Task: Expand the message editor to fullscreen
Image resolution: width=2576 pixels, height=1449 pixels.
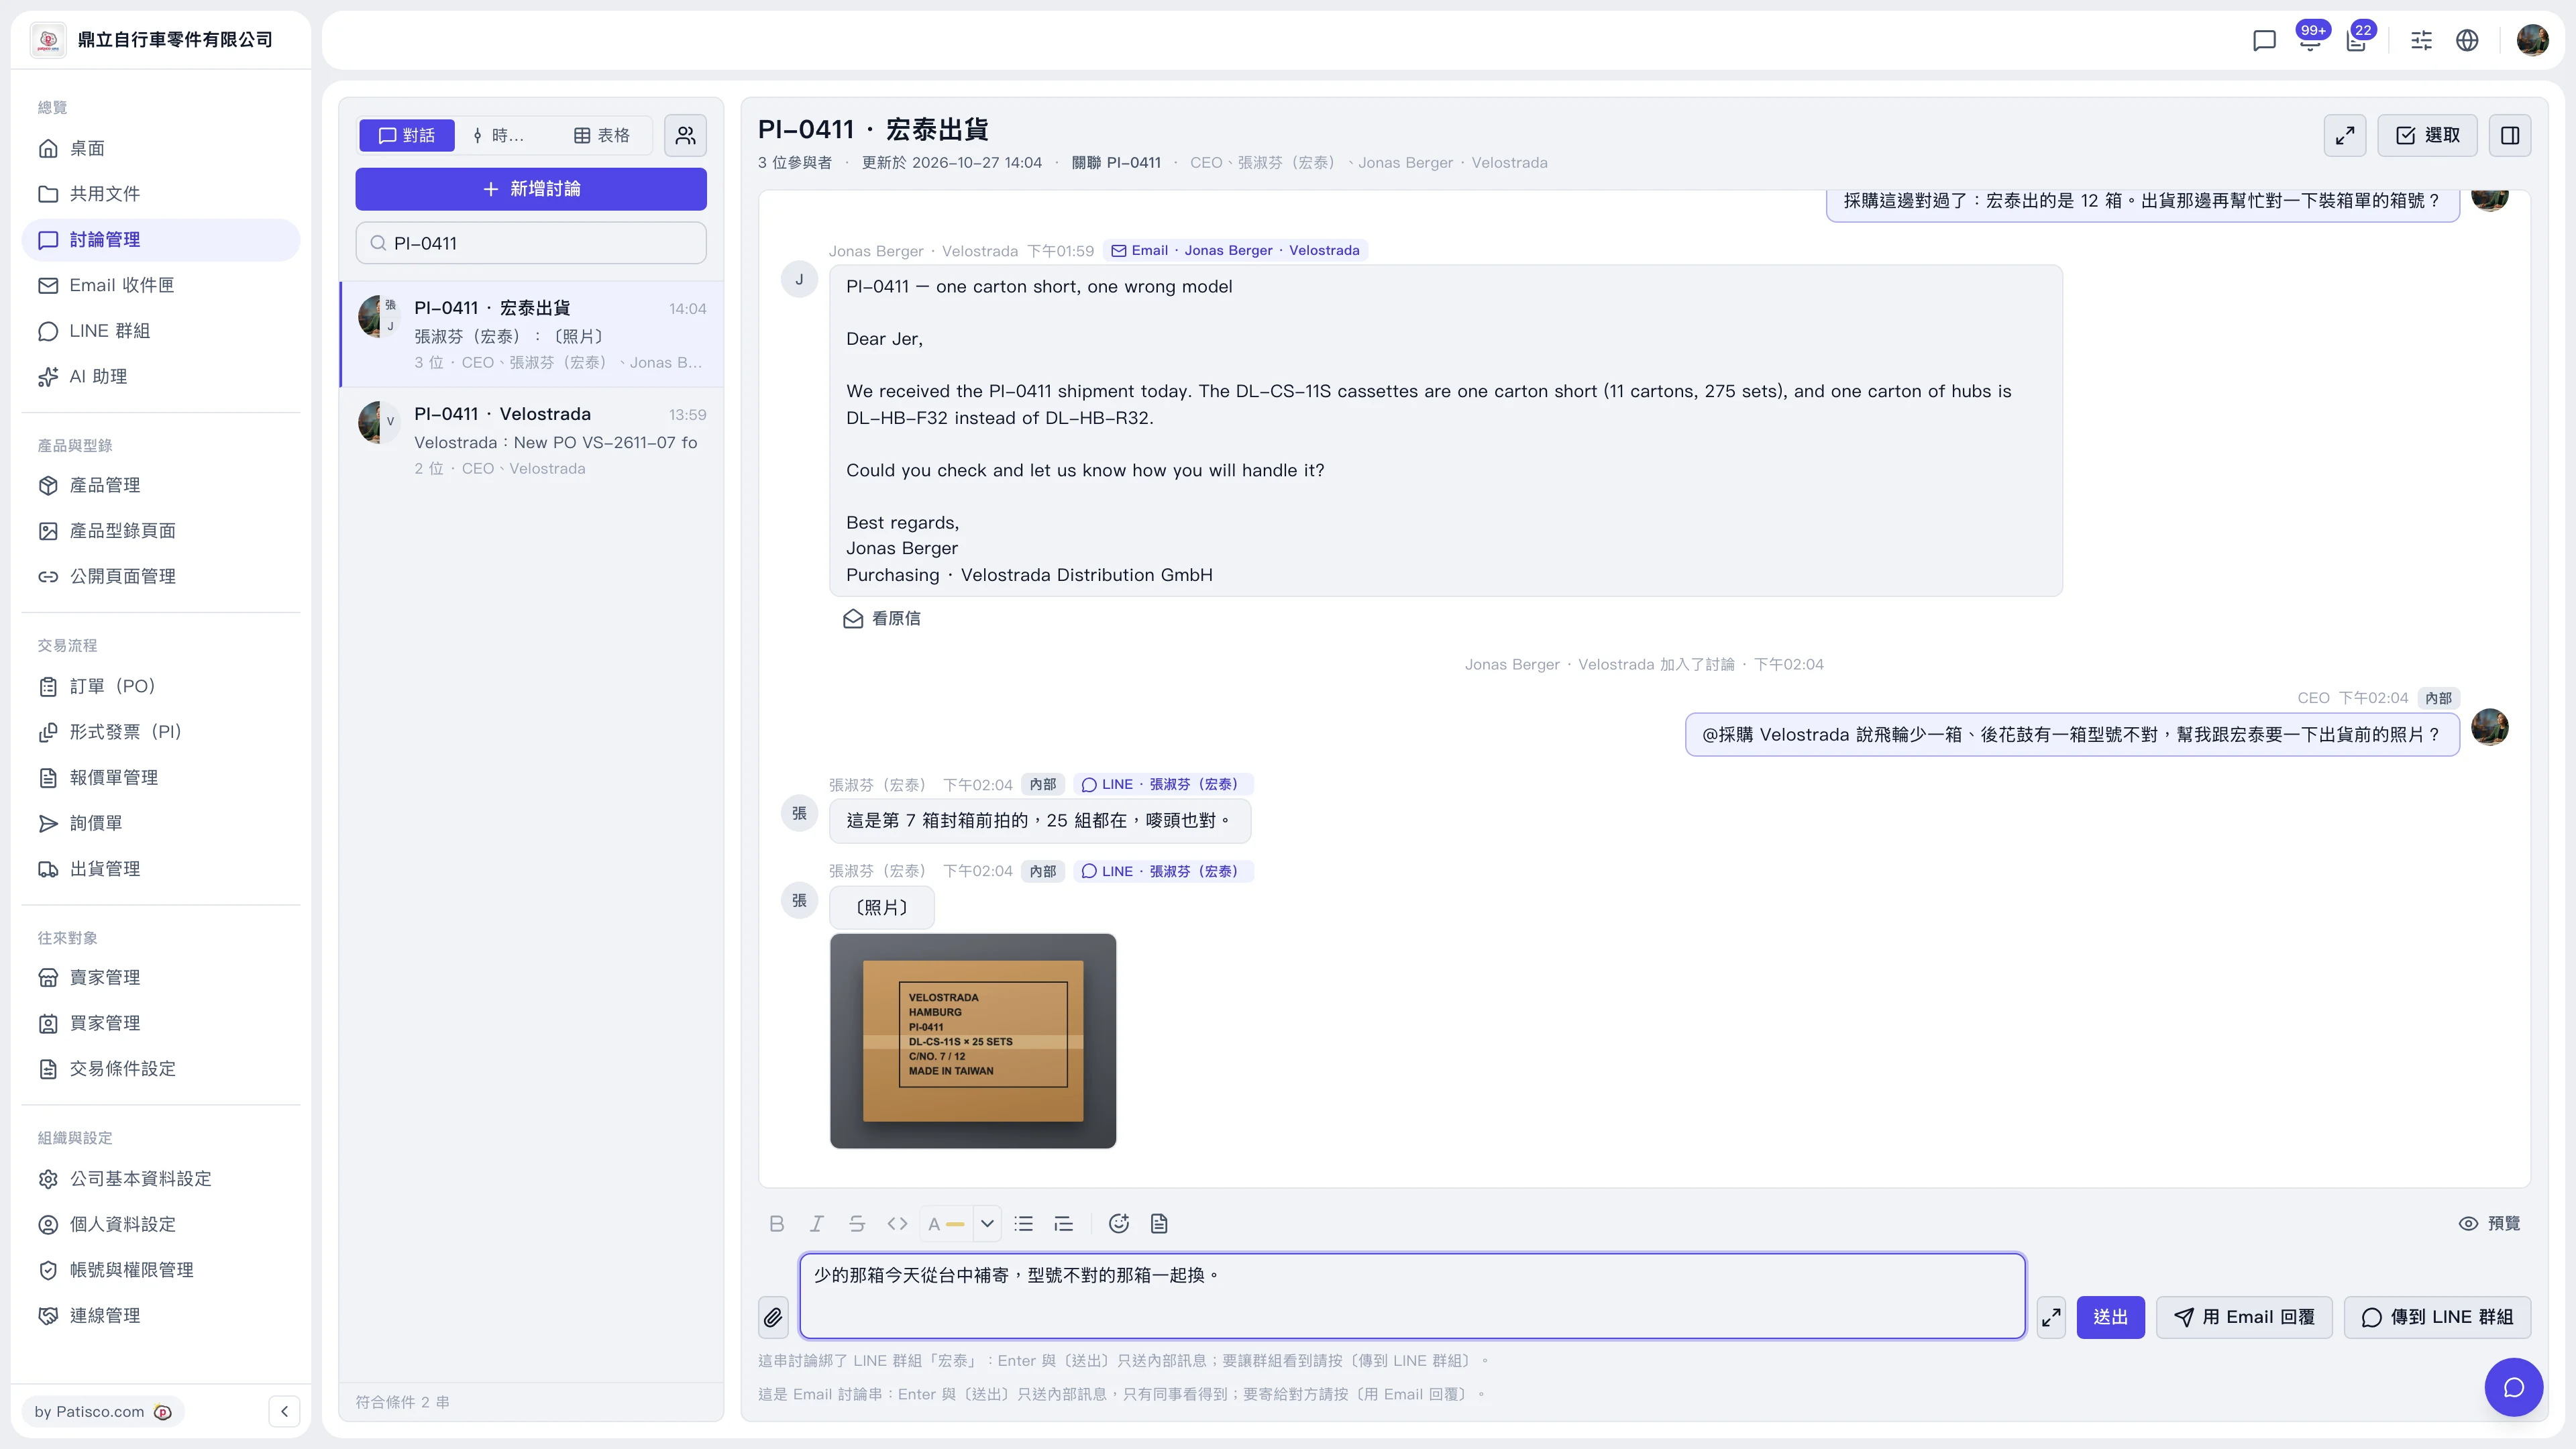Action: (x=2051, y=1317)
